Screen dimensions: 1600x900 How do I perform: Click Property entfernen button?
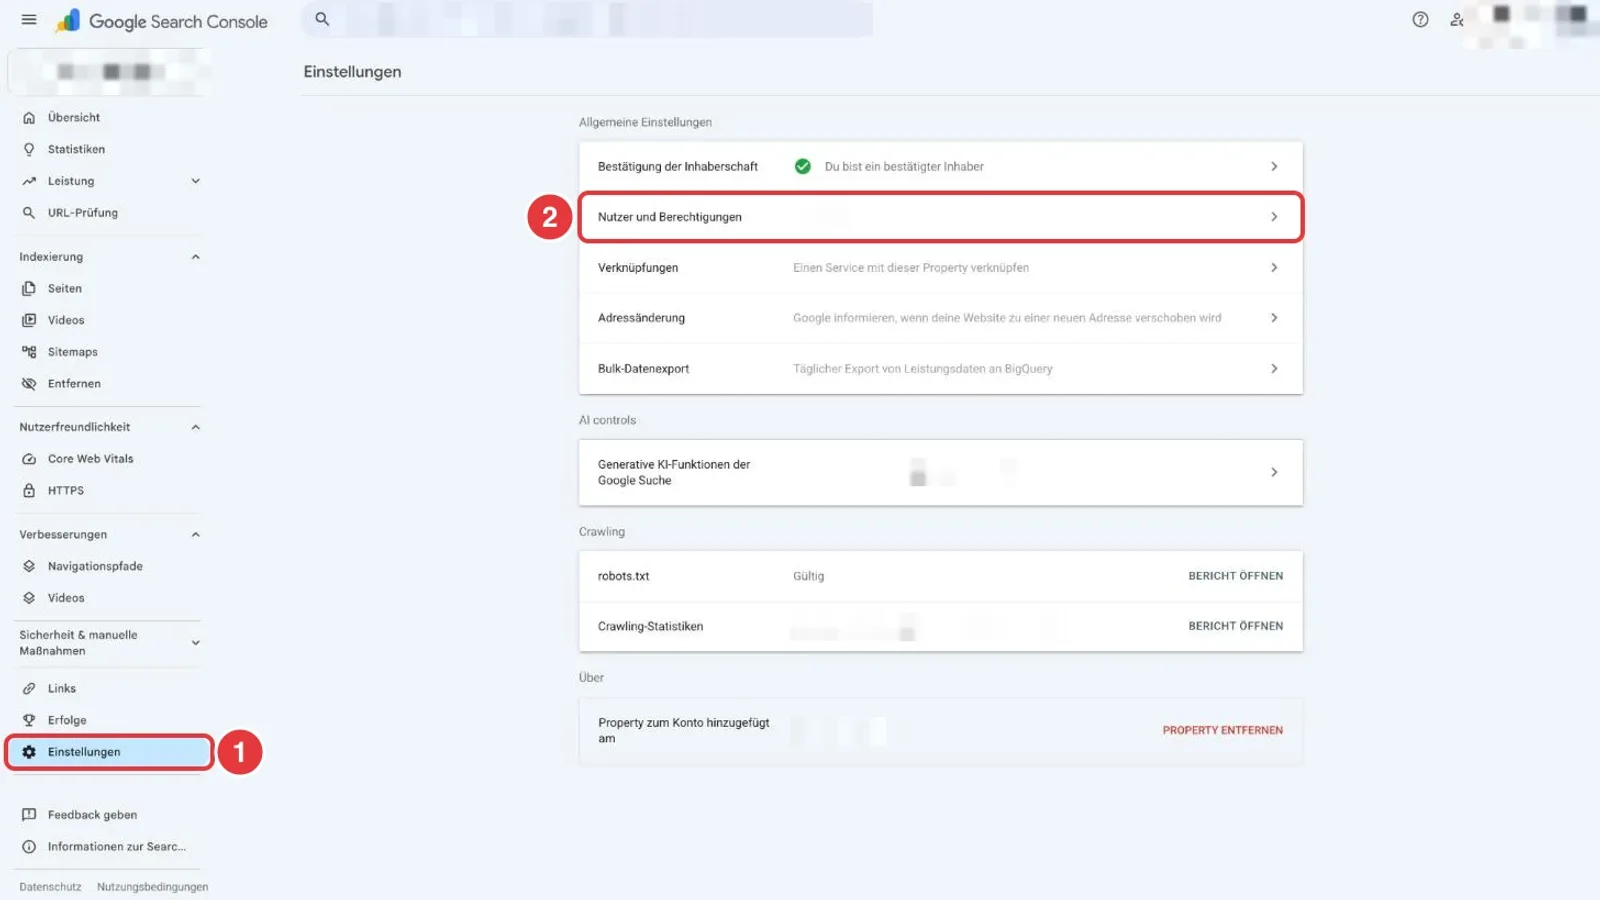(1222, 730)
